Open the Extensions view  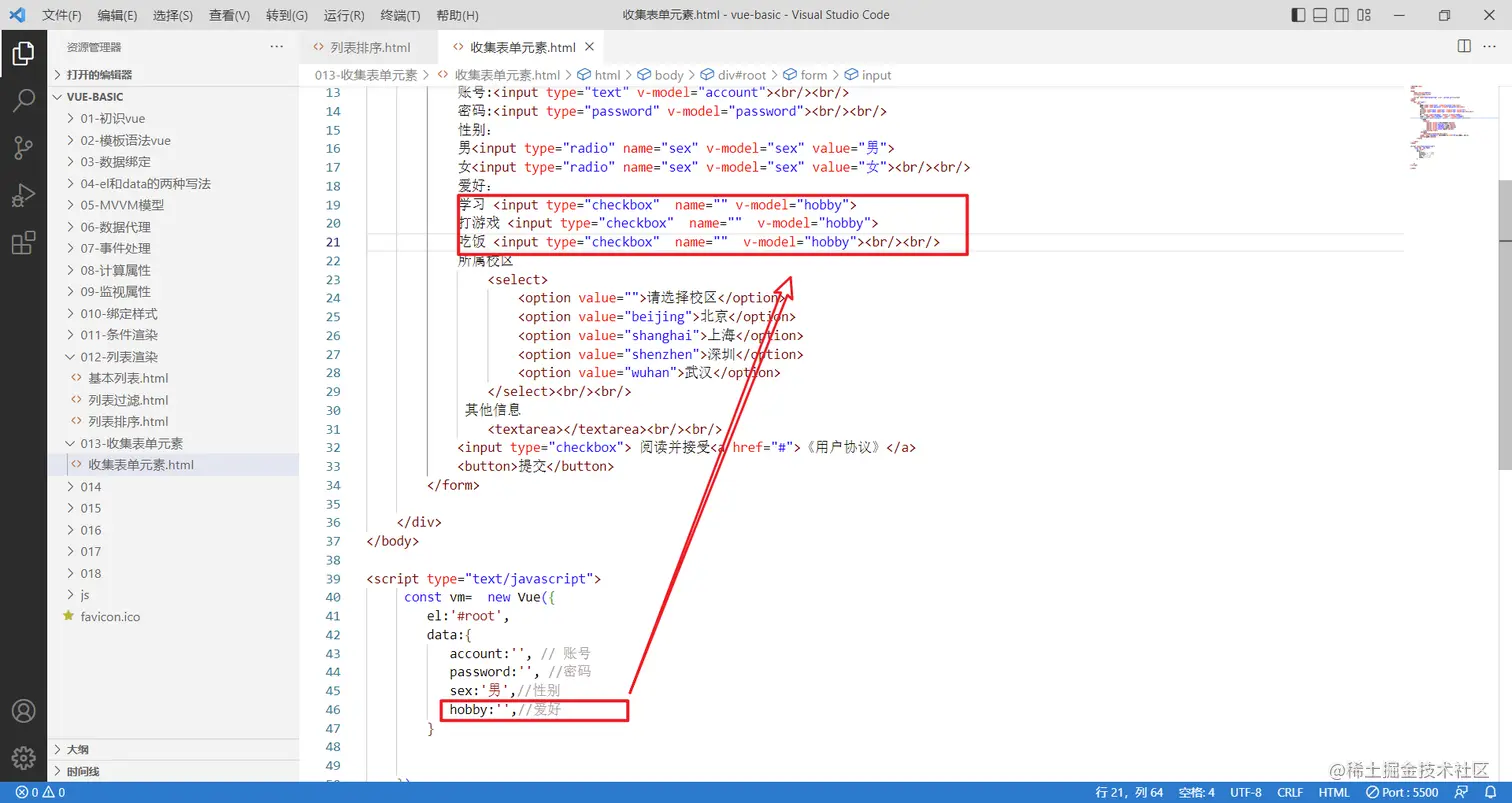23,242
